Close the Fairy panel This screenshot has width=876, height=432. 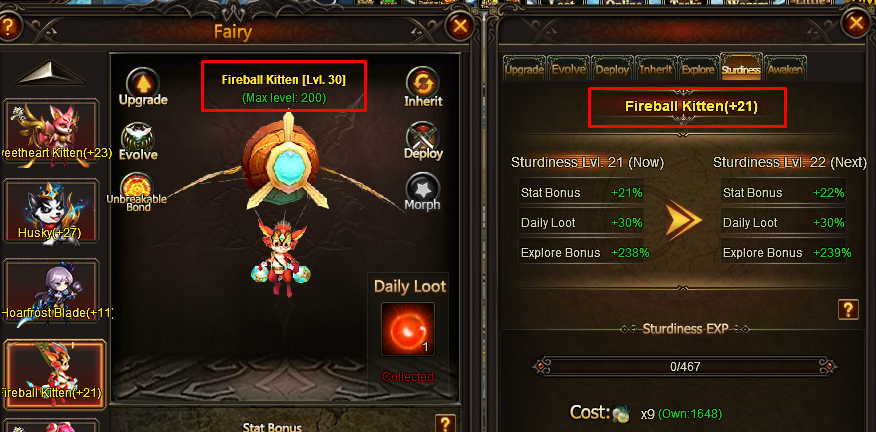(x=459, y=26)
